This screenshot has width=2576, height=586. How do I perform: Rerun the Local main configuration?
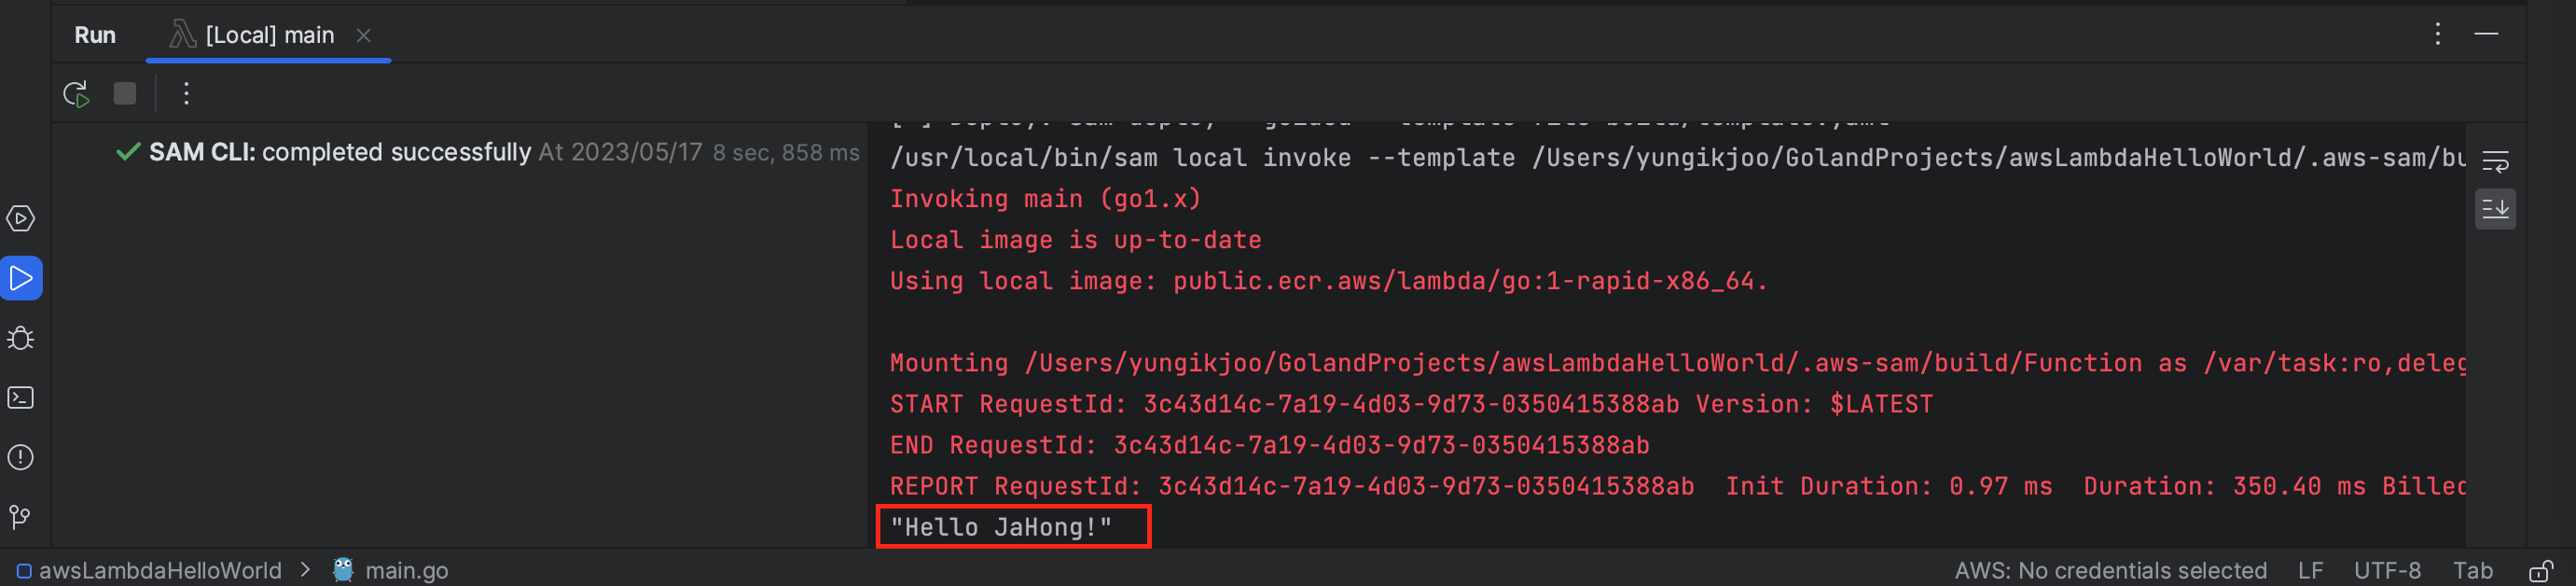(x=76, y=94)
